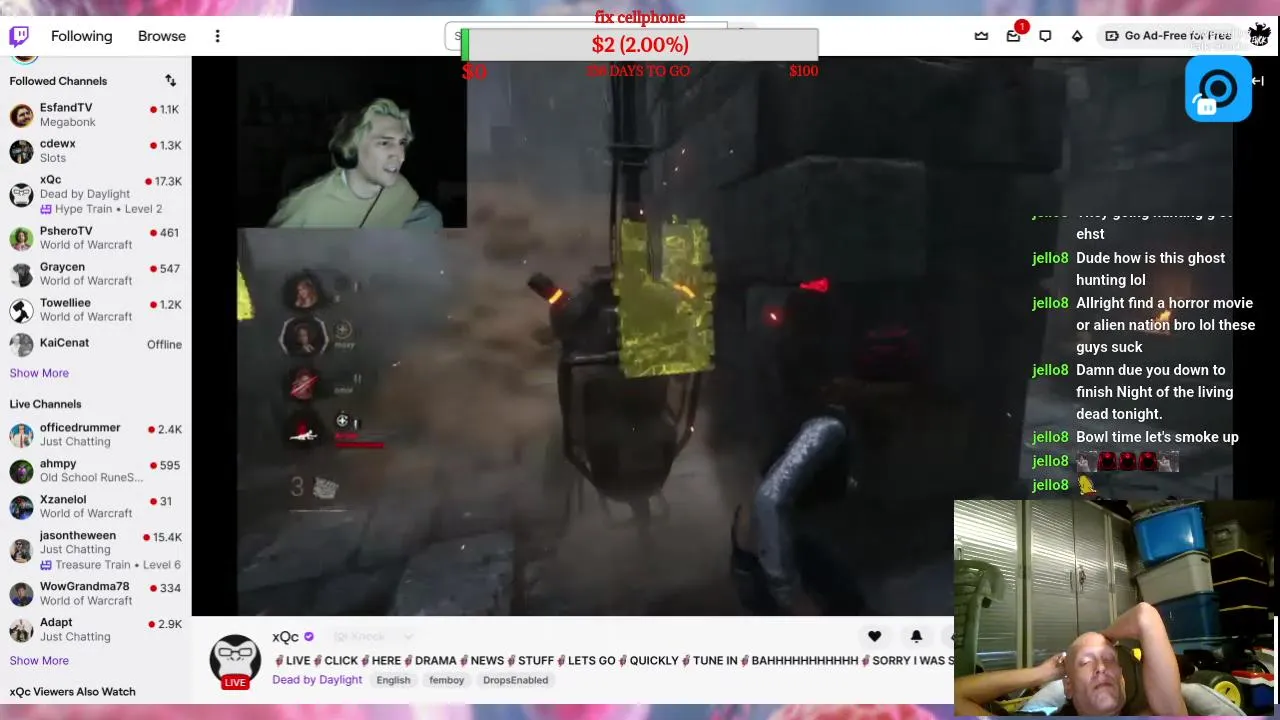Click the Followed Channels heading
This screenshot has width=1280, height=720.
[58, 81]
